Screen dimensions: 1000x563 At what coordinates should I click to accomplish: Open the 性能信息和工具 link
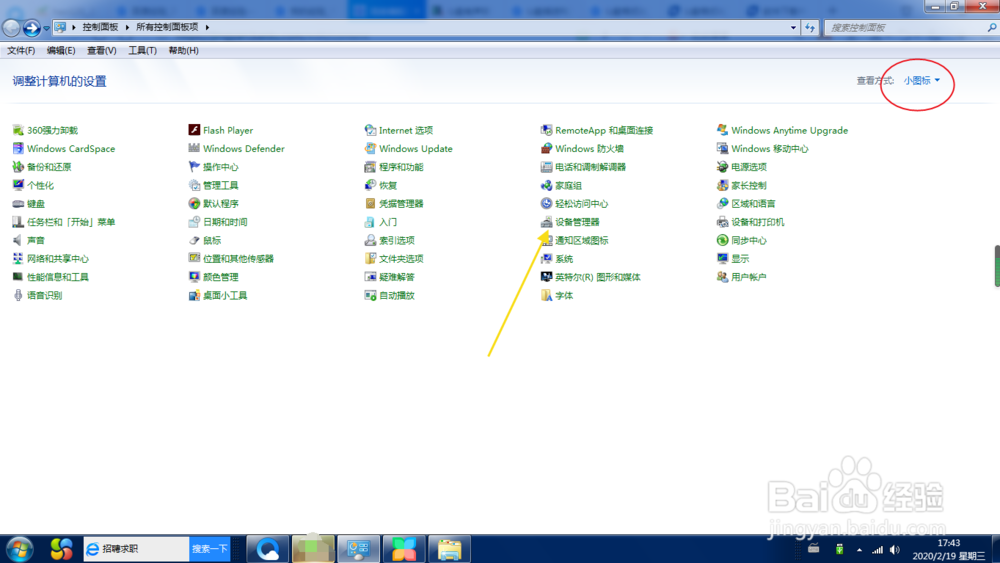(x=58, y=277)
